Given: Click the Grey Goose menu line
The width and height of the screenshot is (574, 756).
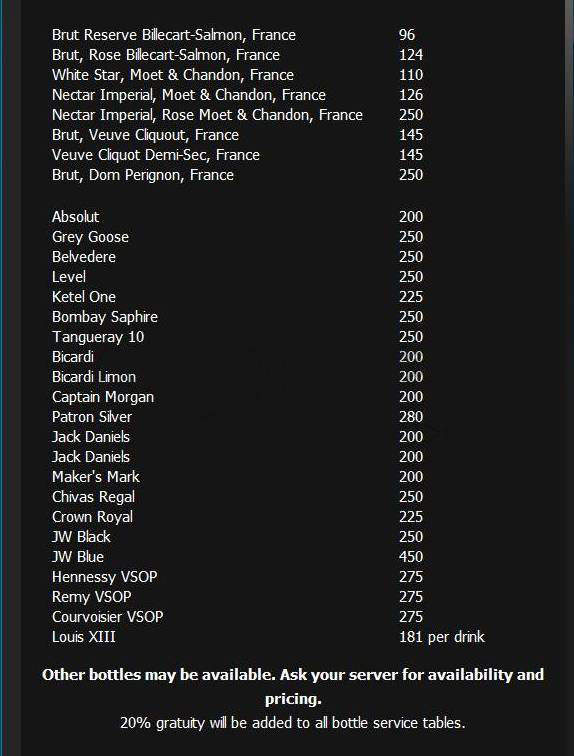Looking at the screenshot, I should (x=90, y=237).
